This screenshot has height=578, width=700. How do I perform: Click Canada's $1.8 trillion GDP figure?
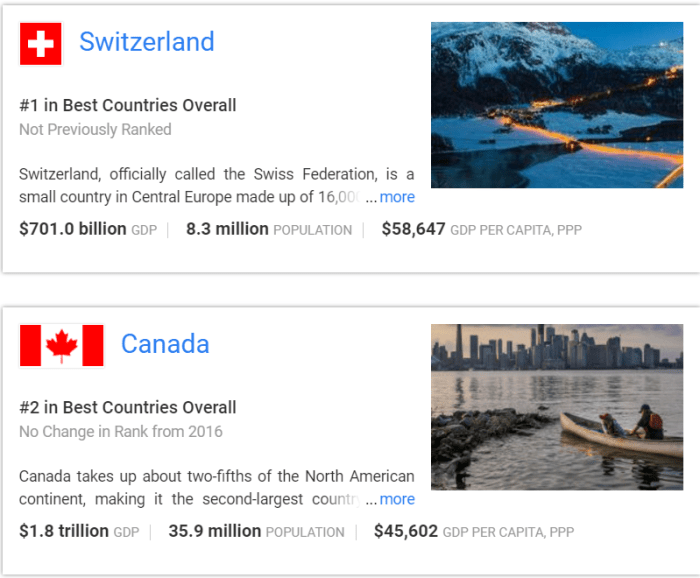point(64,531)
